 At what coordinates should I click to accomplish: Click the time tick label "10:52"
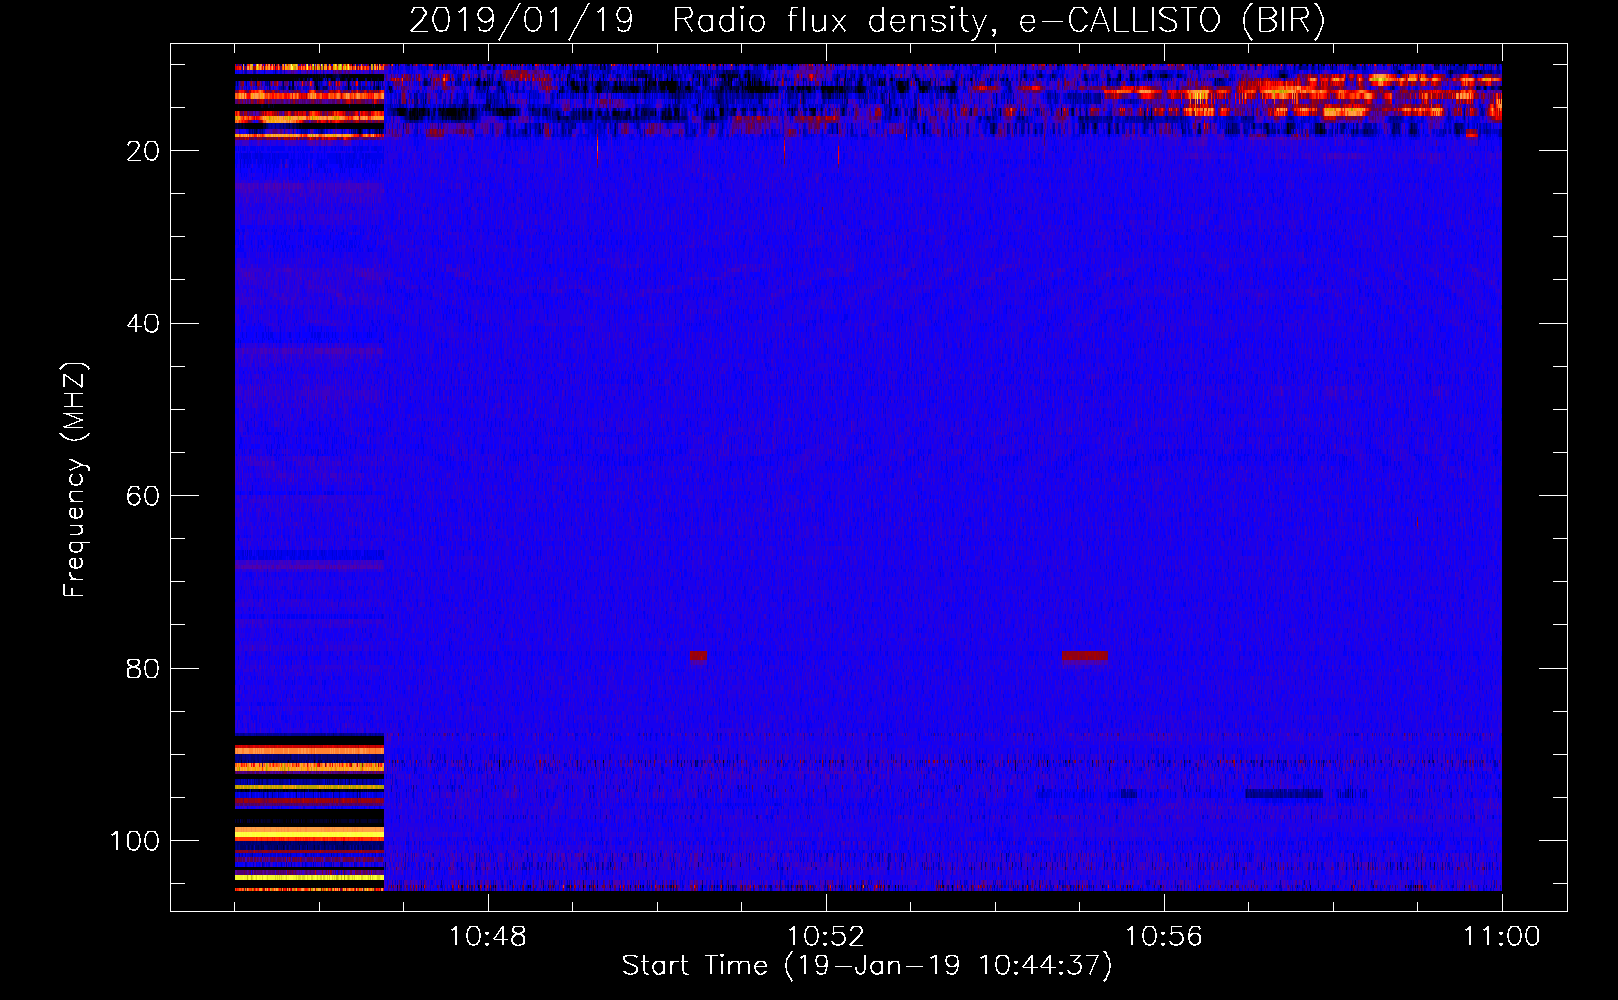coord(826,937)
